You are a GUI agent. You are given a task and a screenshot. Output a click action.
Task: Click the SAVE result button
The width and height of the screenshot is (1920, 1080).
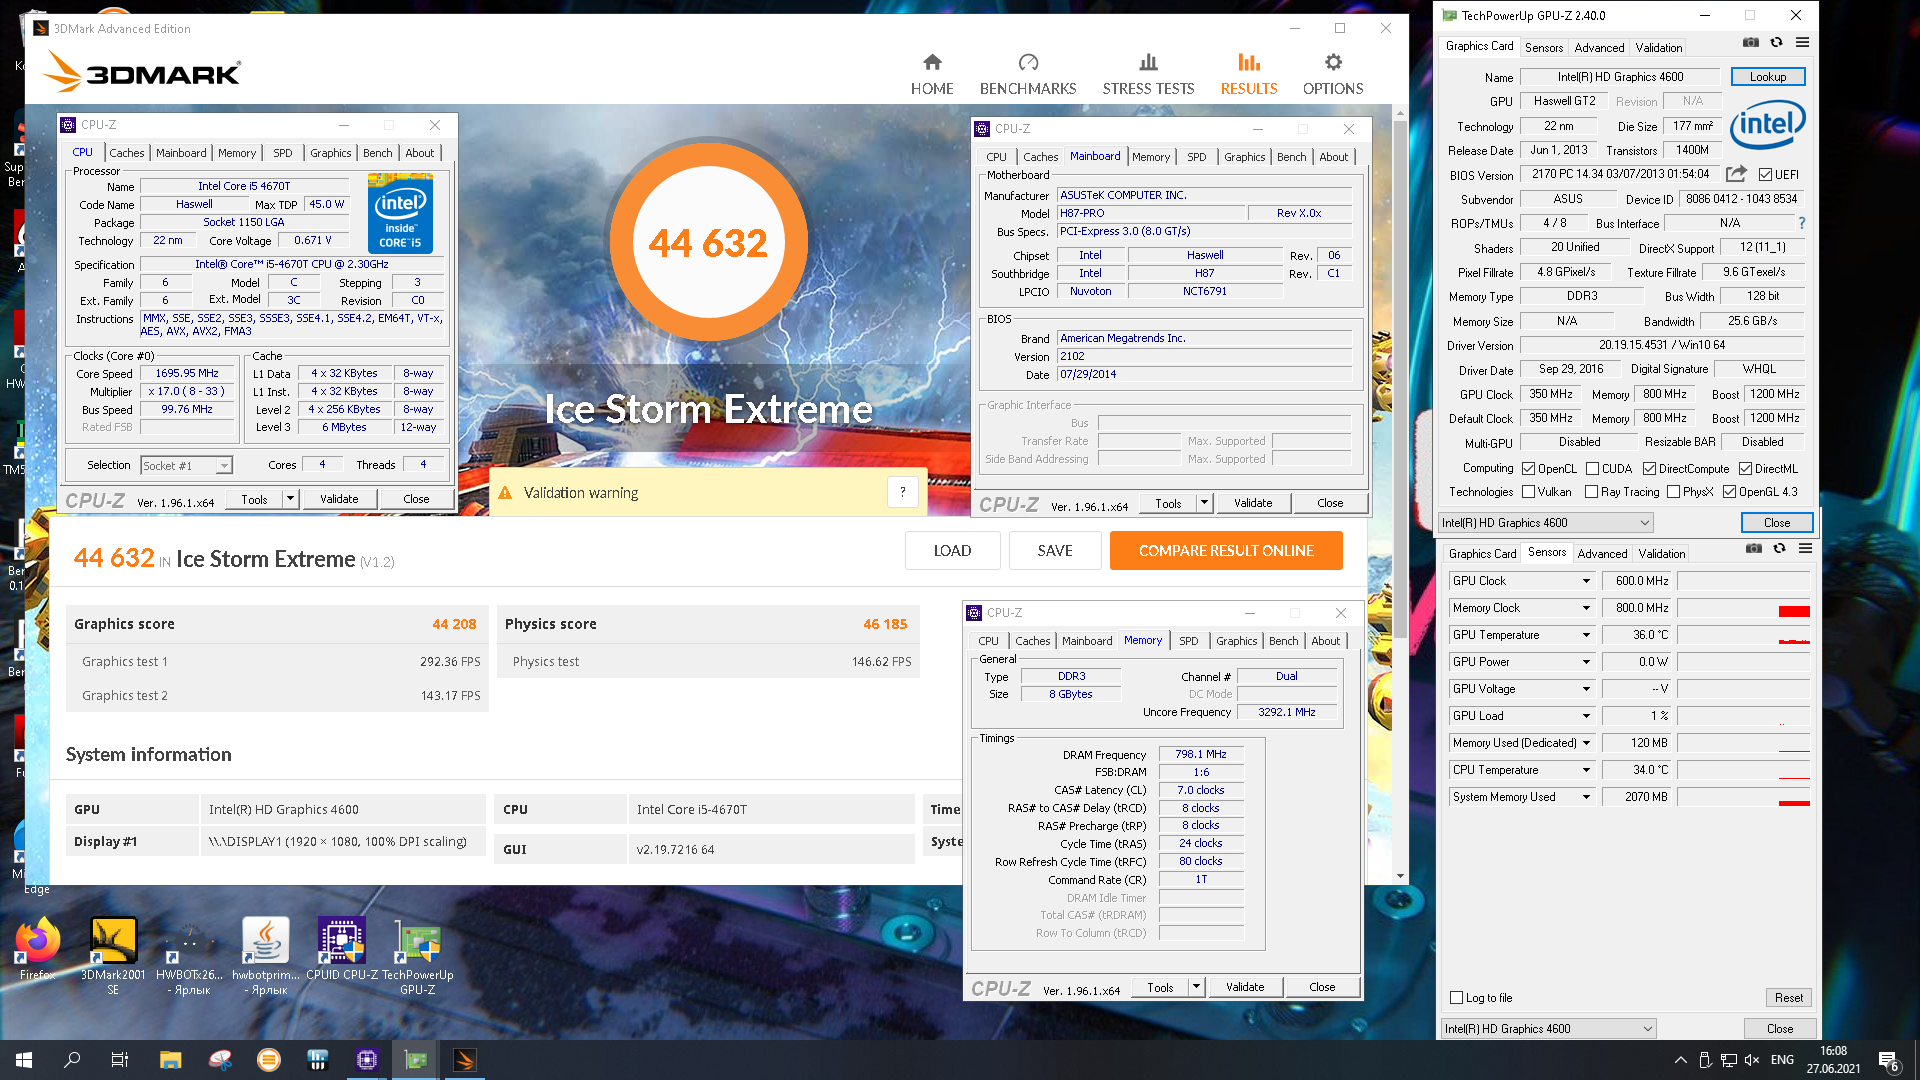pos(1055,550)
